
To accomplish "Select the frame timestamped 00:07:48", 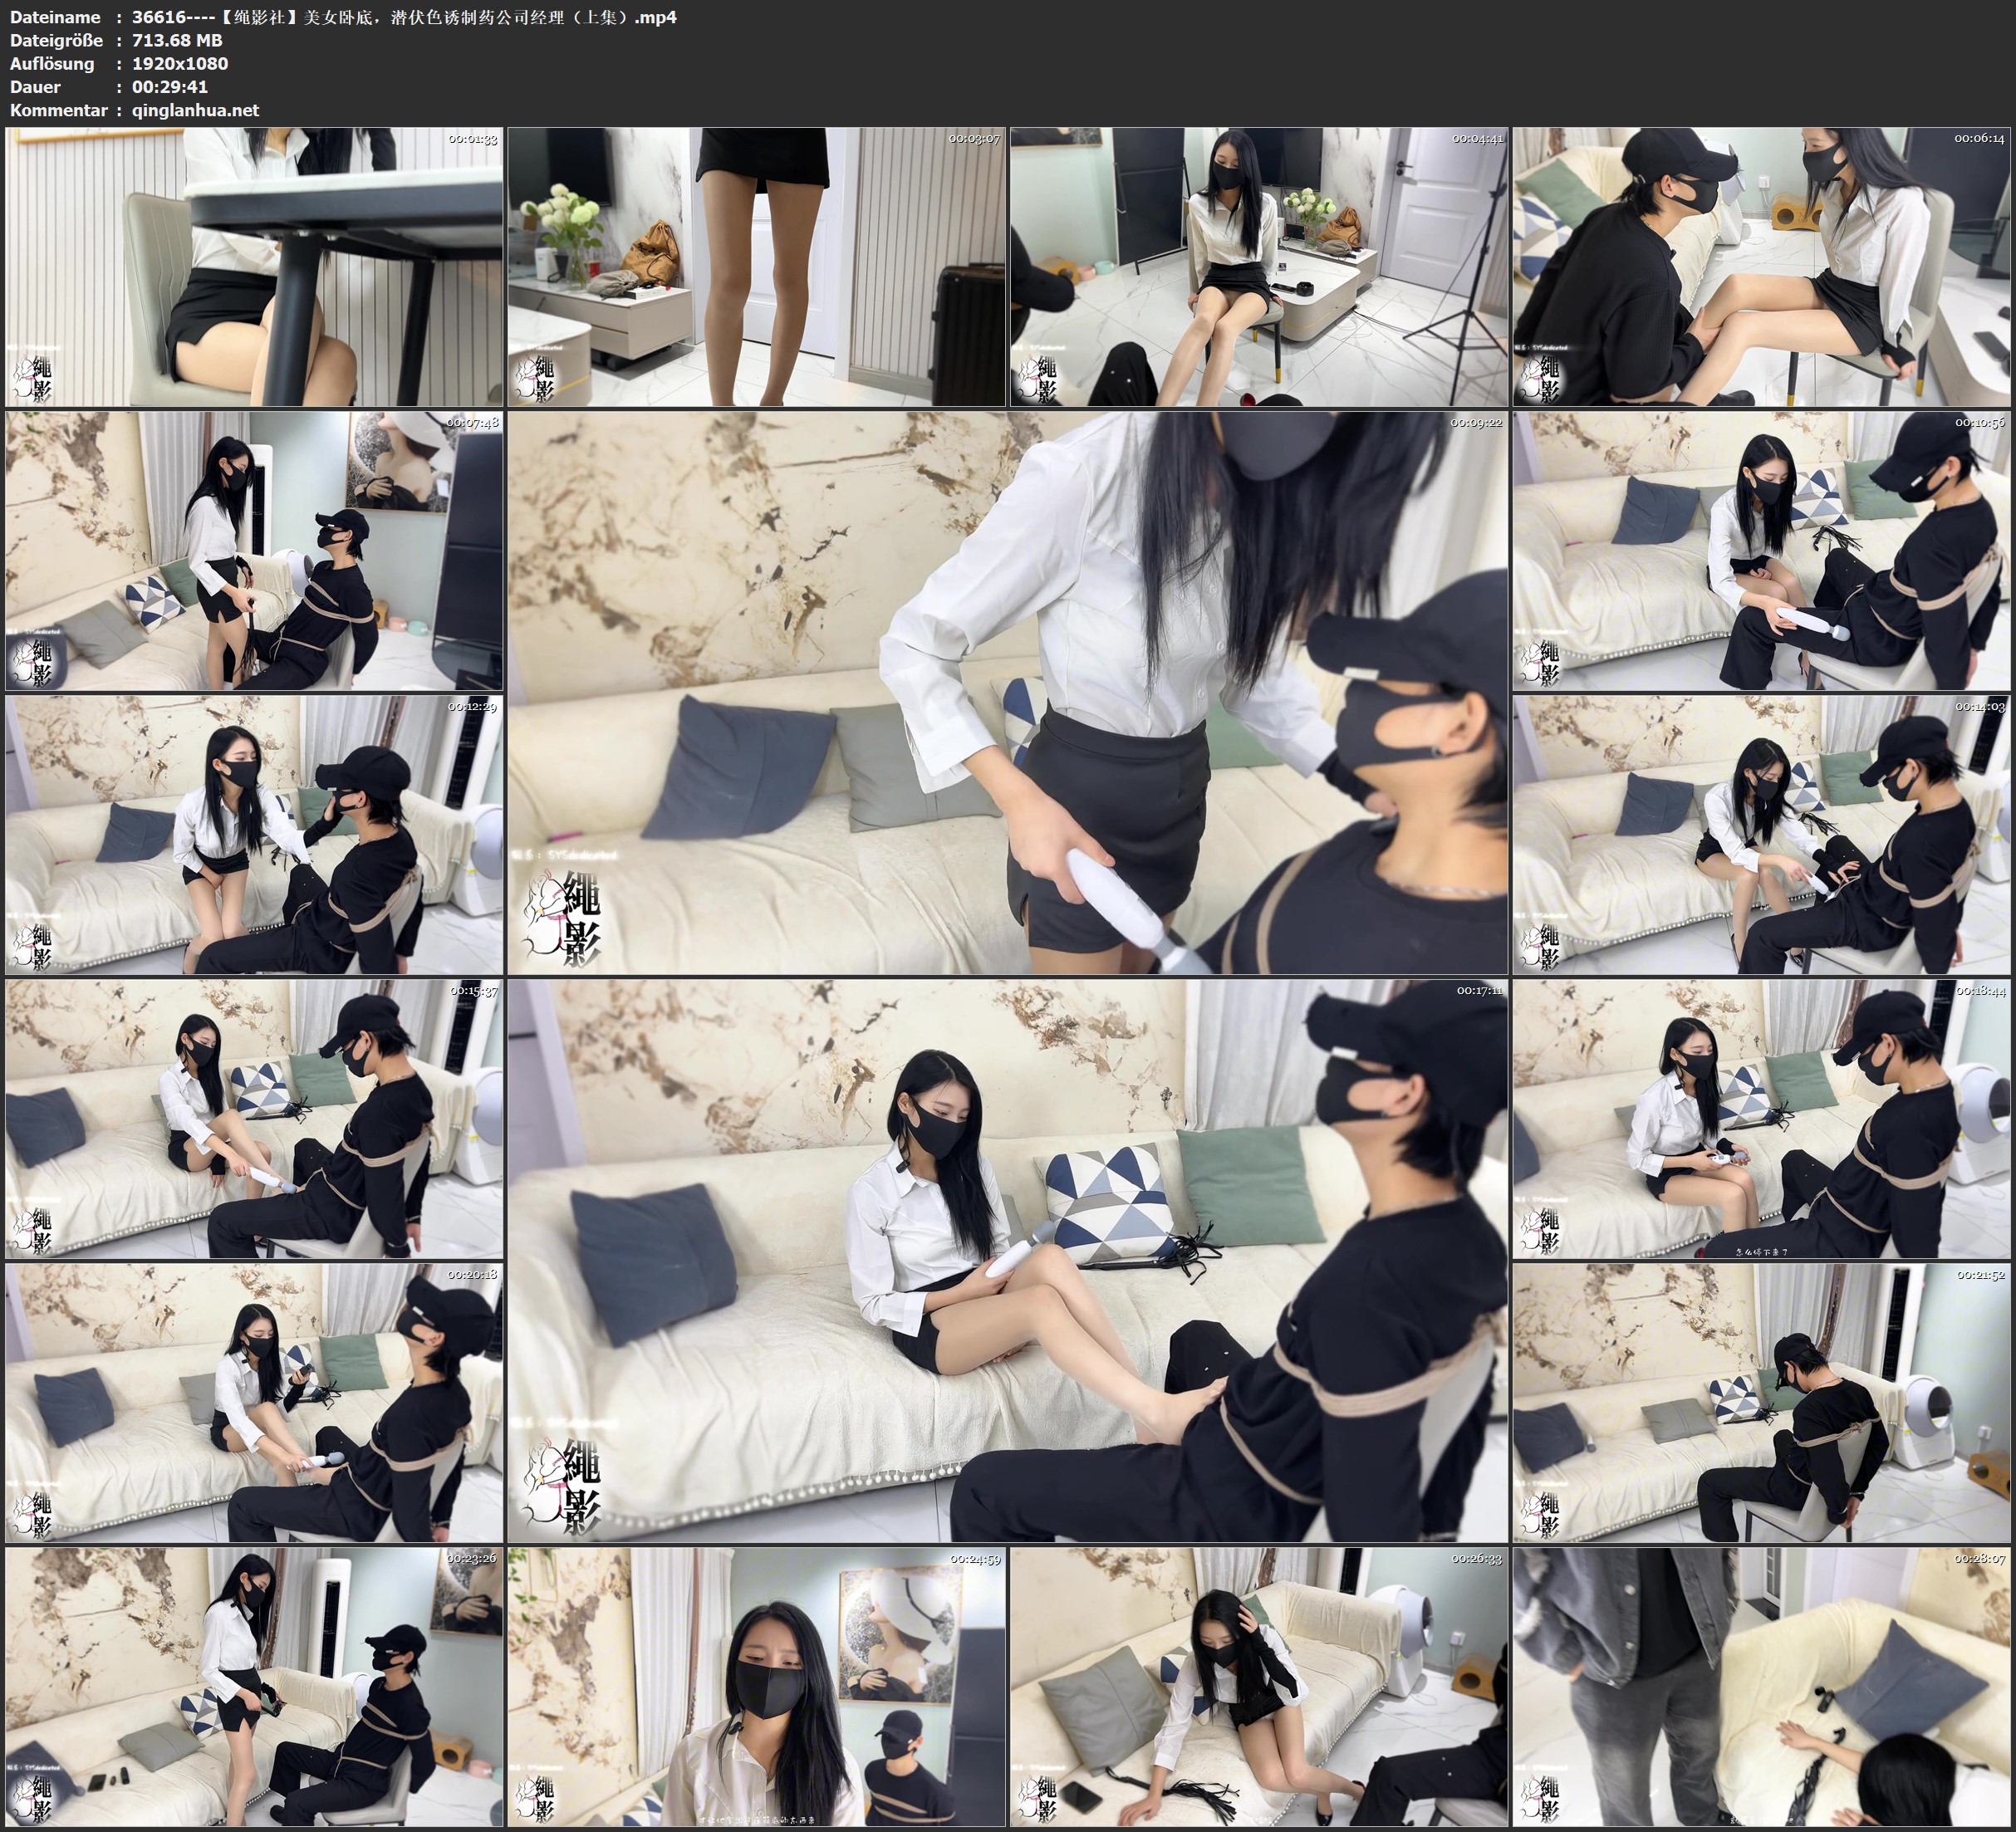I will click(254, 551).
